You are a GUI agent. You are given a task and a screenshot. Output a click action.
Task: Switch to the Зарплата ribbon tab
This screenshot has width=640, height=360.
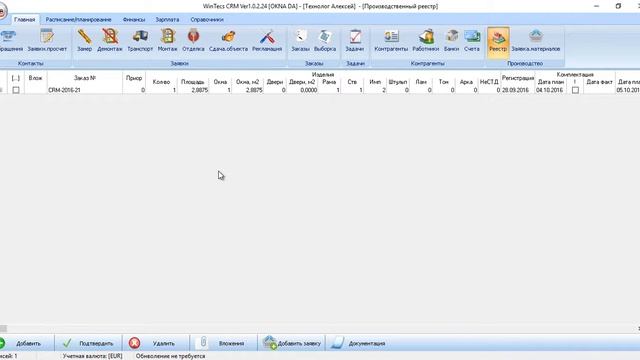(x=167, y=19)
